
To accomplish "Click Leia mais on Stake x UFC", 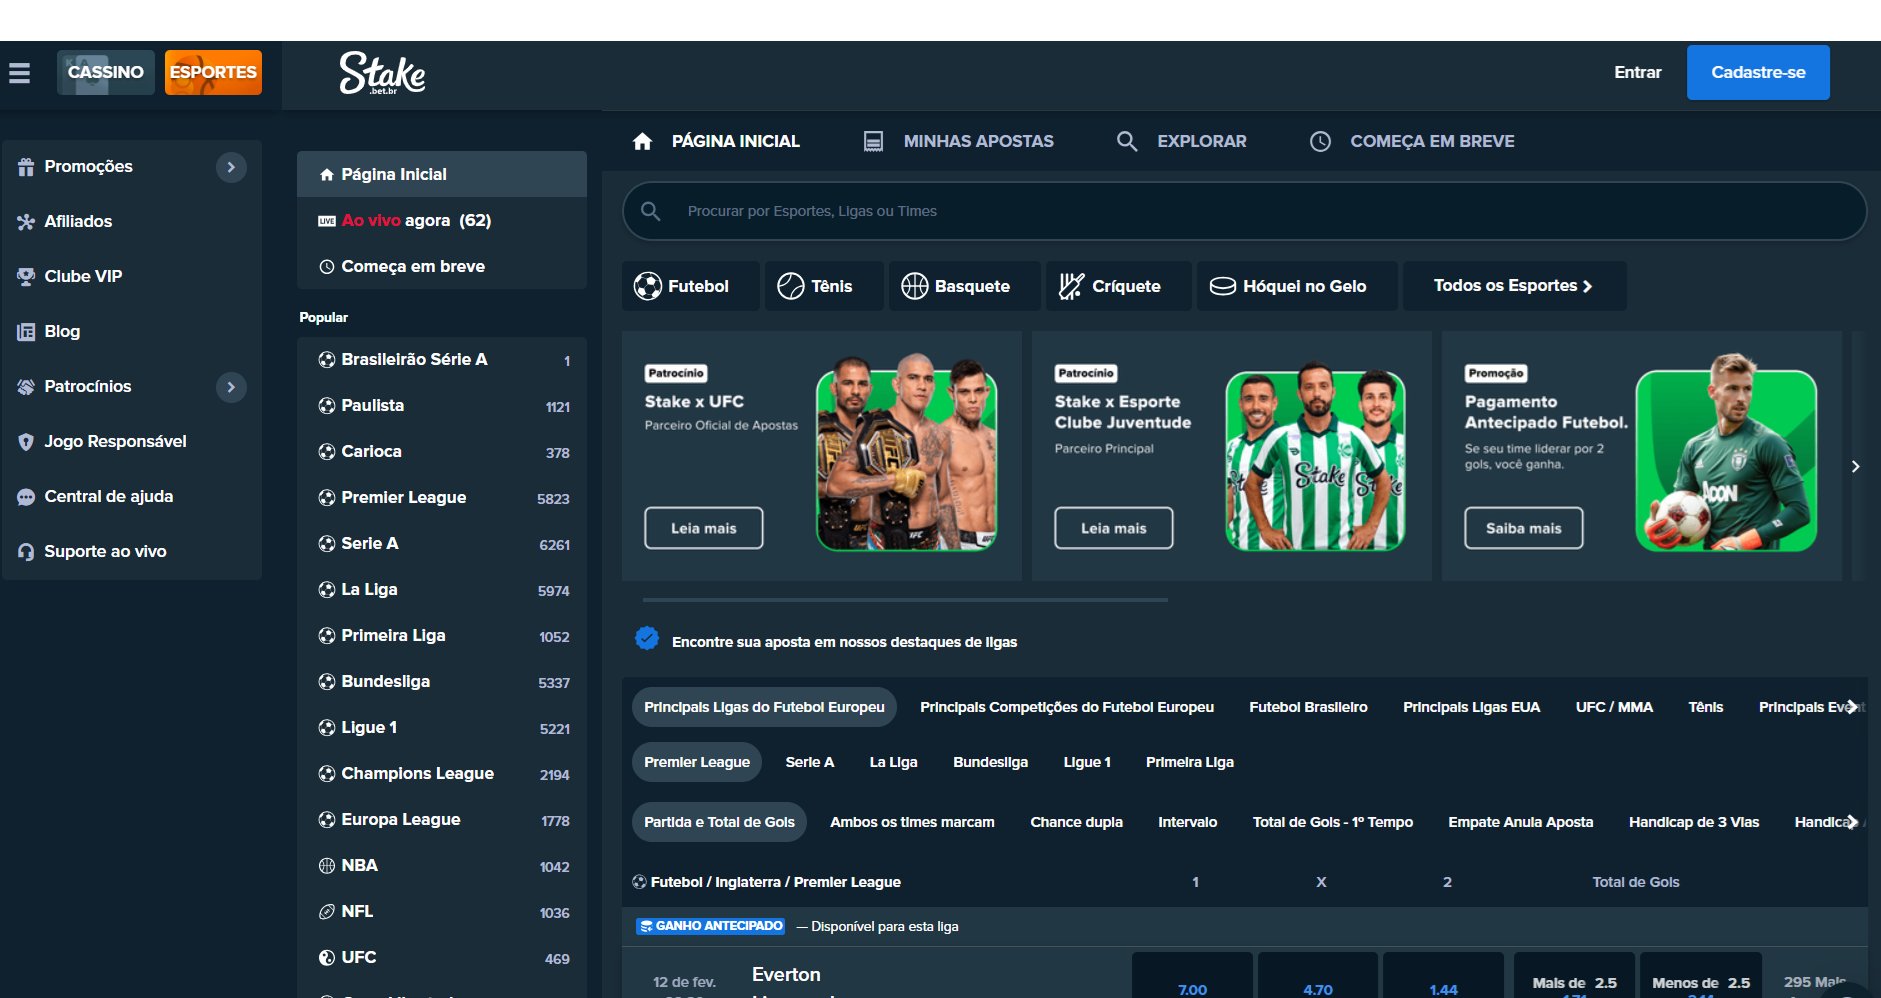I will [703, 528].
